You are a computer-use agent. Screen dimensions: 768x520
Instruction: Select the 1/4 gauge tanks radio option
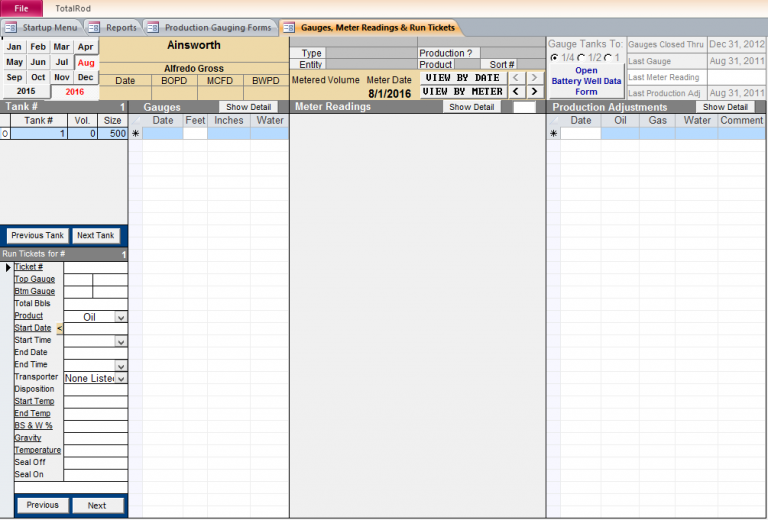pos(554,58)
